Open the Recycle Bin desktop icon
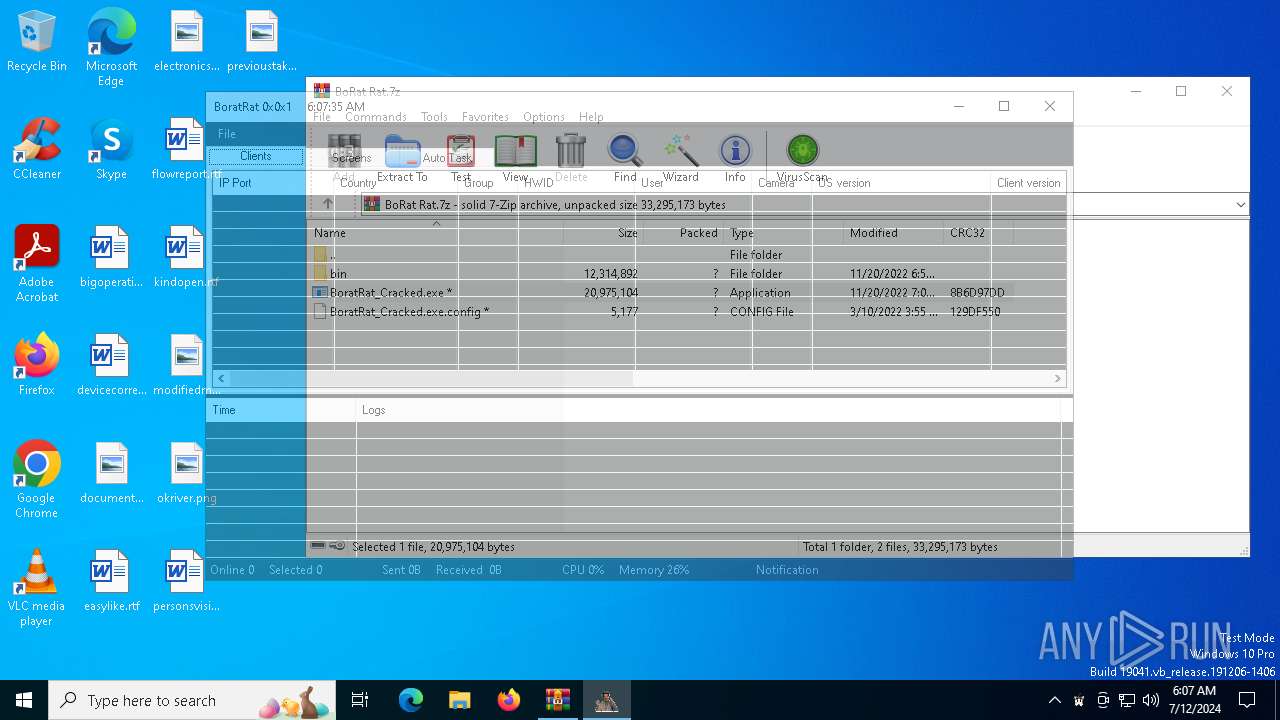 37,42
